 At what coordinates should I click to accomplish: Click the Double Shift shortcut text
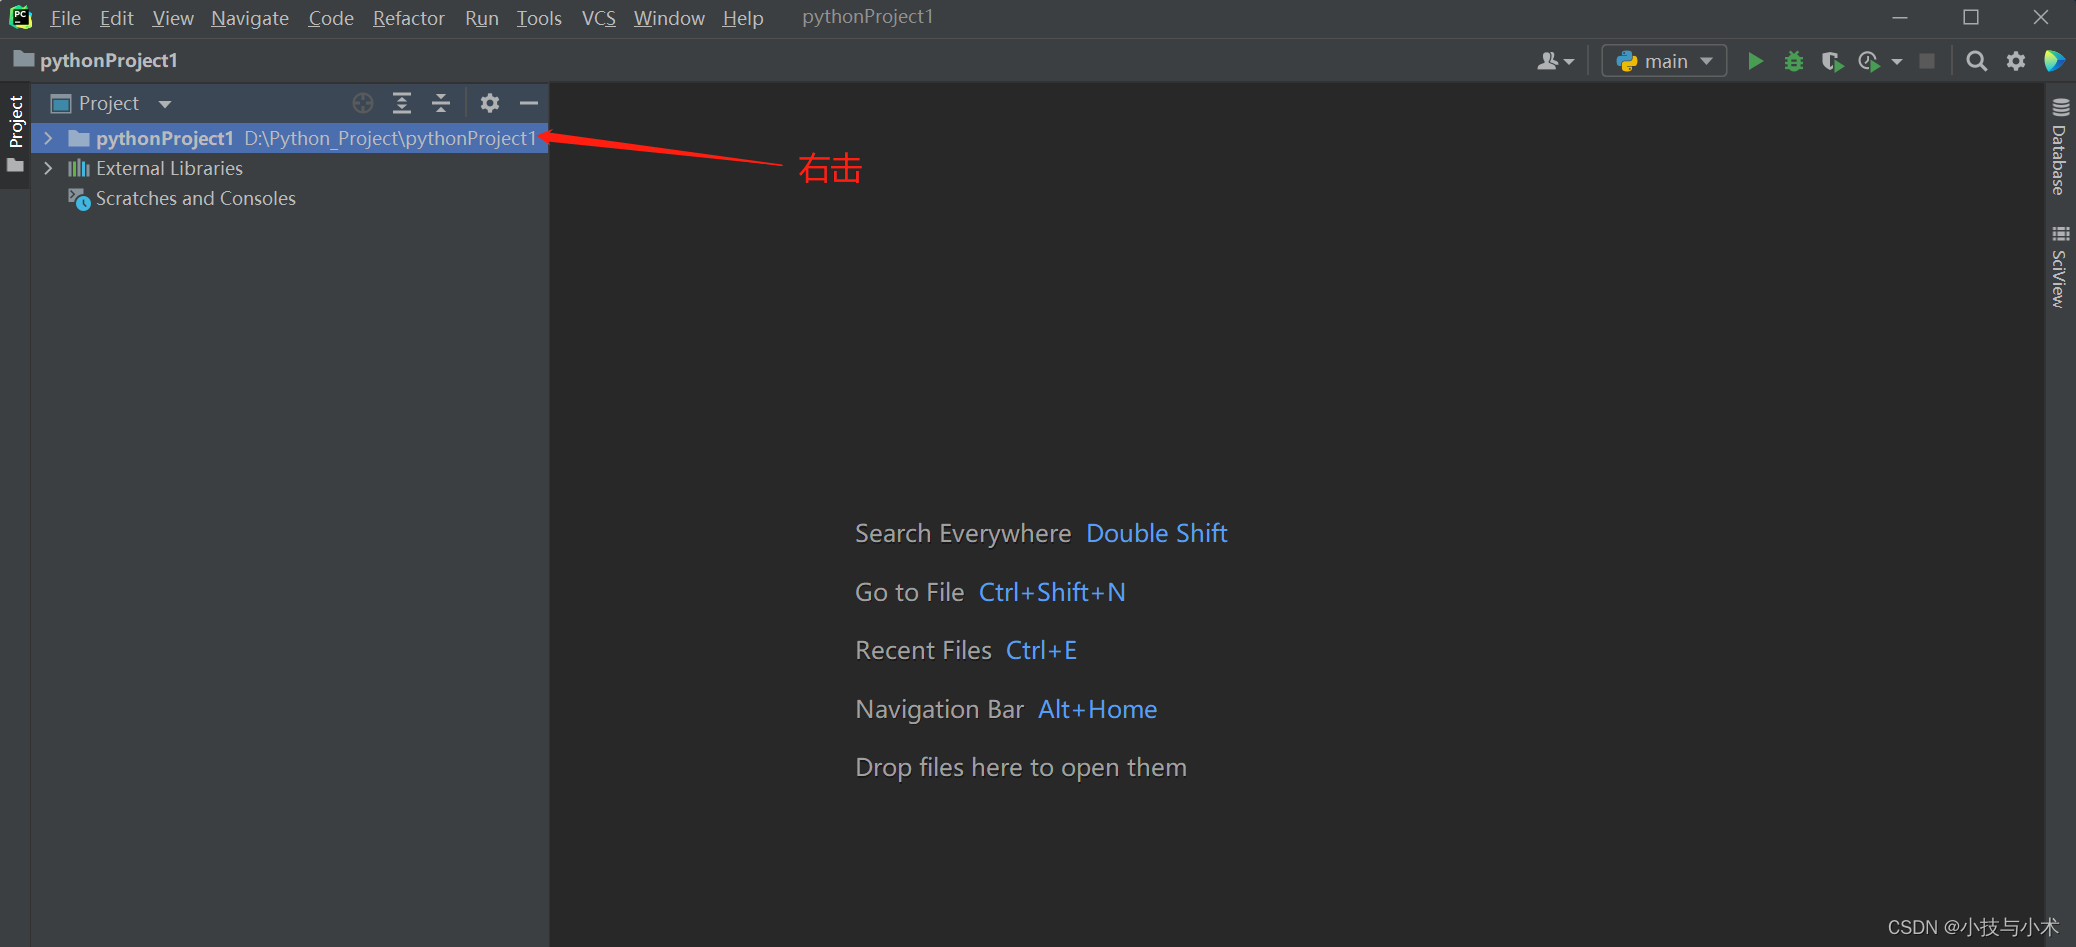(x=1157, y=533)
